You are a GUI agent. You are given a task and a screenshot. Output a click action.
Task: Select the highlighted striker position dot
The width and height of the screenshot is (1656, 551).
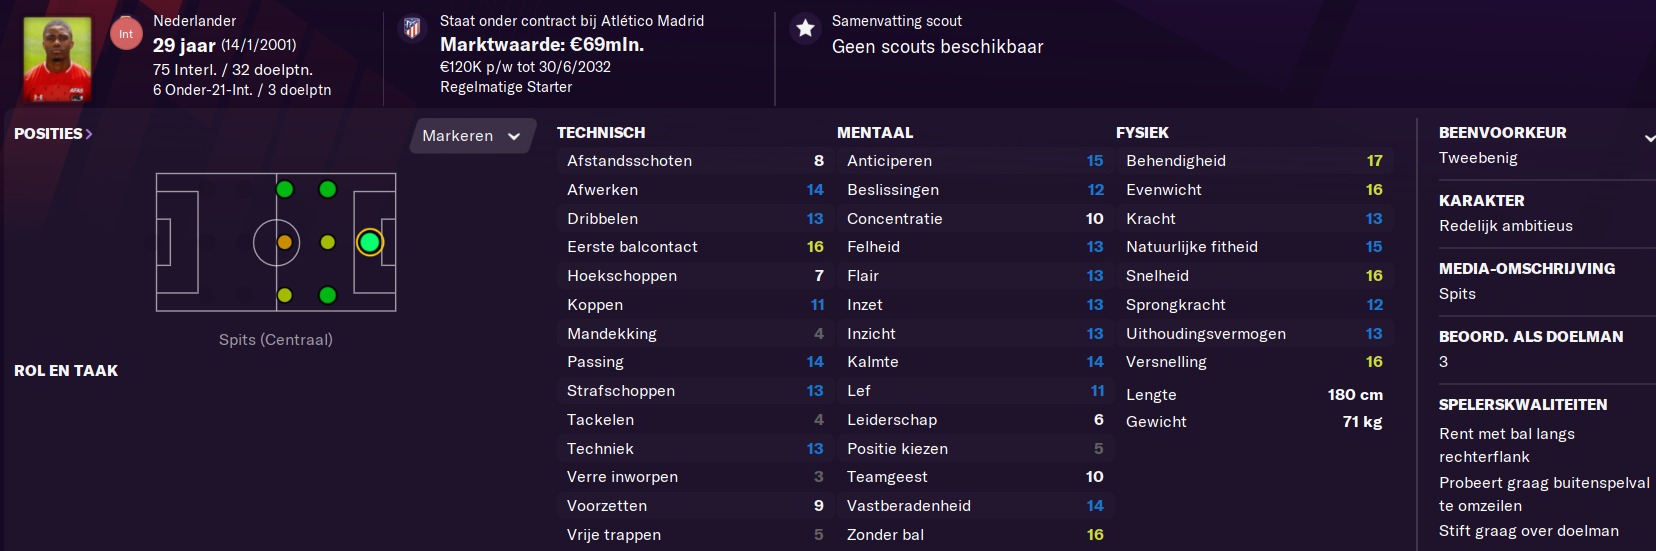tap(370, 242)
